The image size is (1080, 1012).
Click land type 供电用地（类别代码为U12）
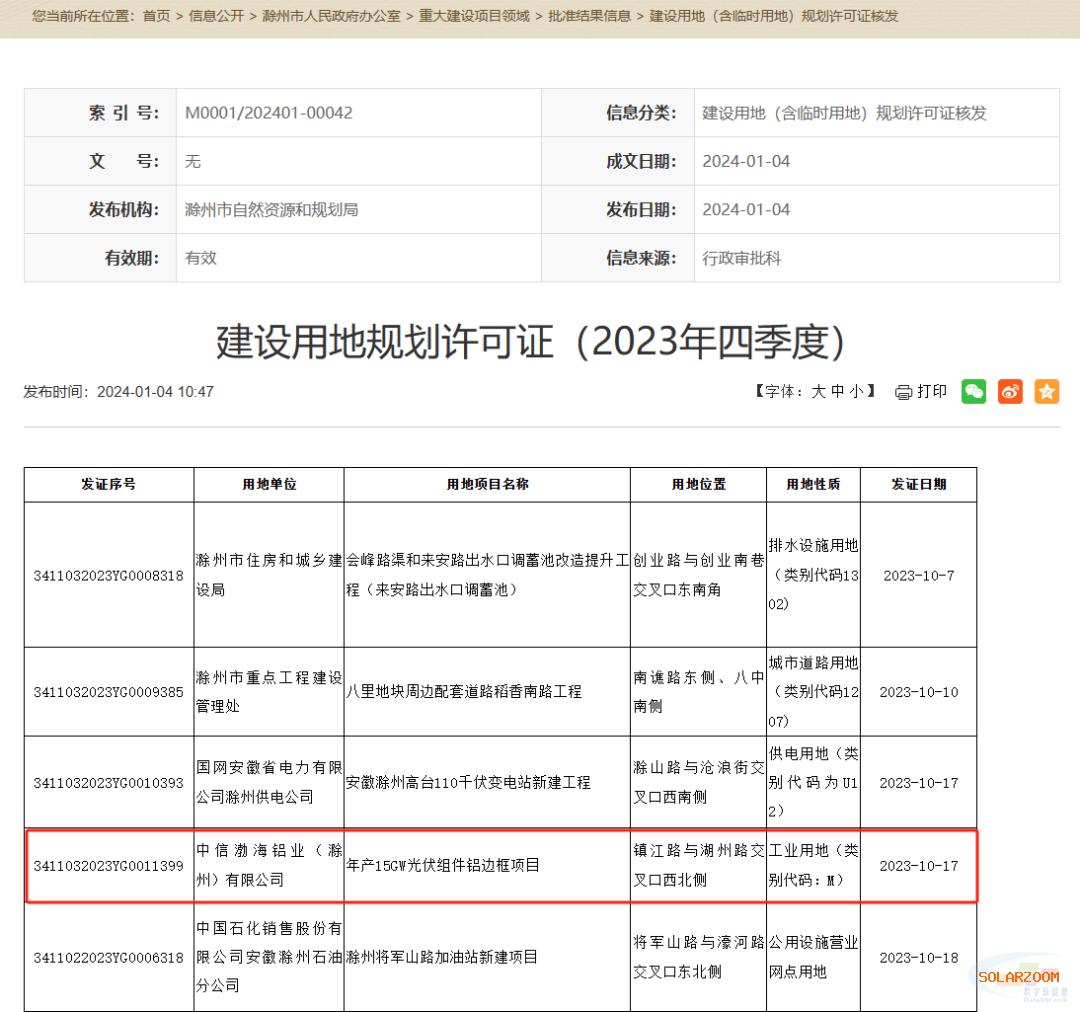pyautogui.click(x=813, y=782)
